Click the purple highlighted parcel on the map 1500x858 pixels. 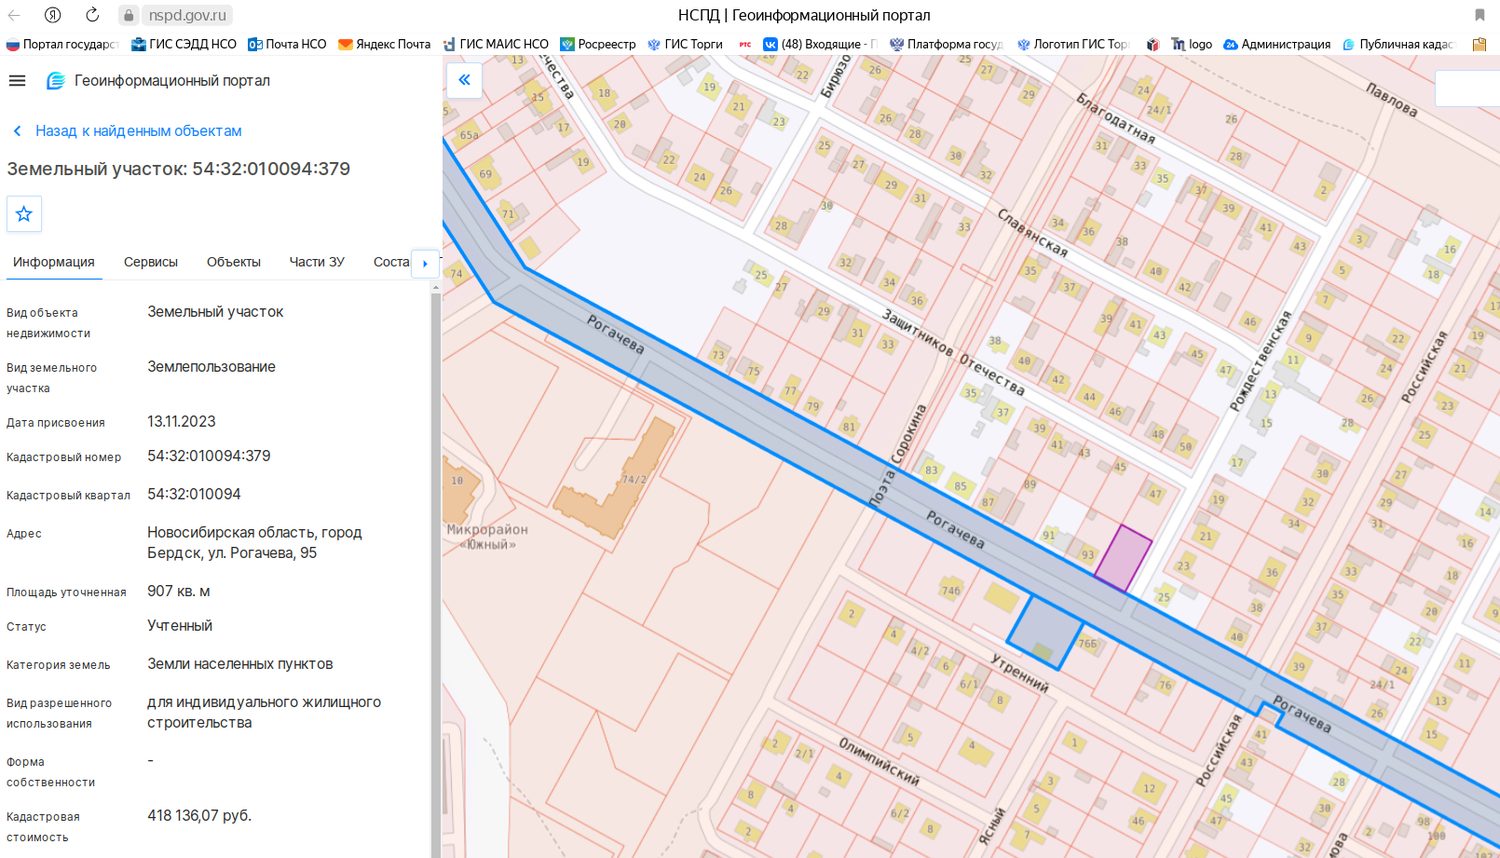point(1123,558)
